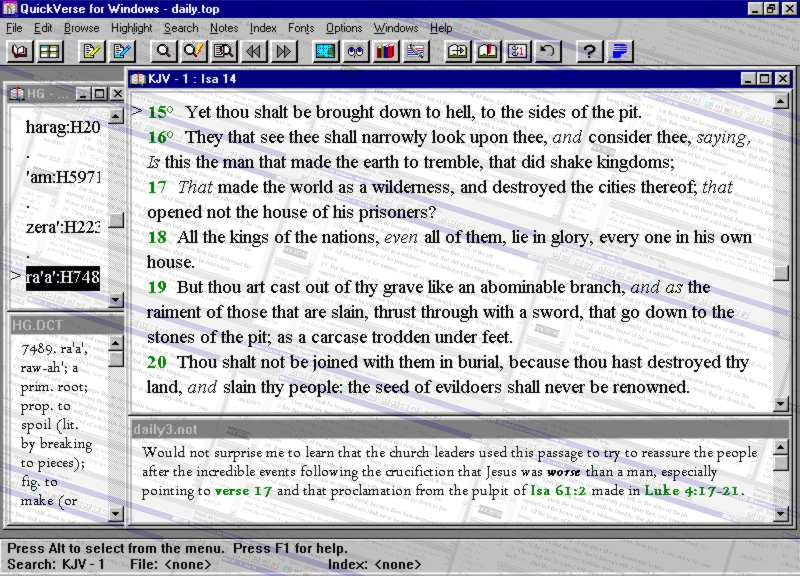Click the four-pane window layout toolbar icon
The image size is (800, 576).
[49, 52]
